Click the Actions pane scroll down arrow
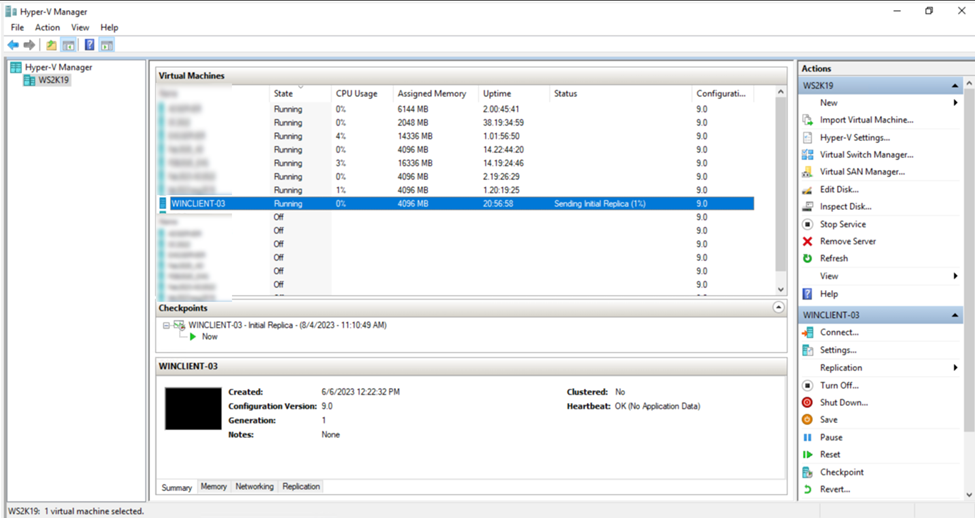Viewport: 975px width, 518px height. (969, 495)
